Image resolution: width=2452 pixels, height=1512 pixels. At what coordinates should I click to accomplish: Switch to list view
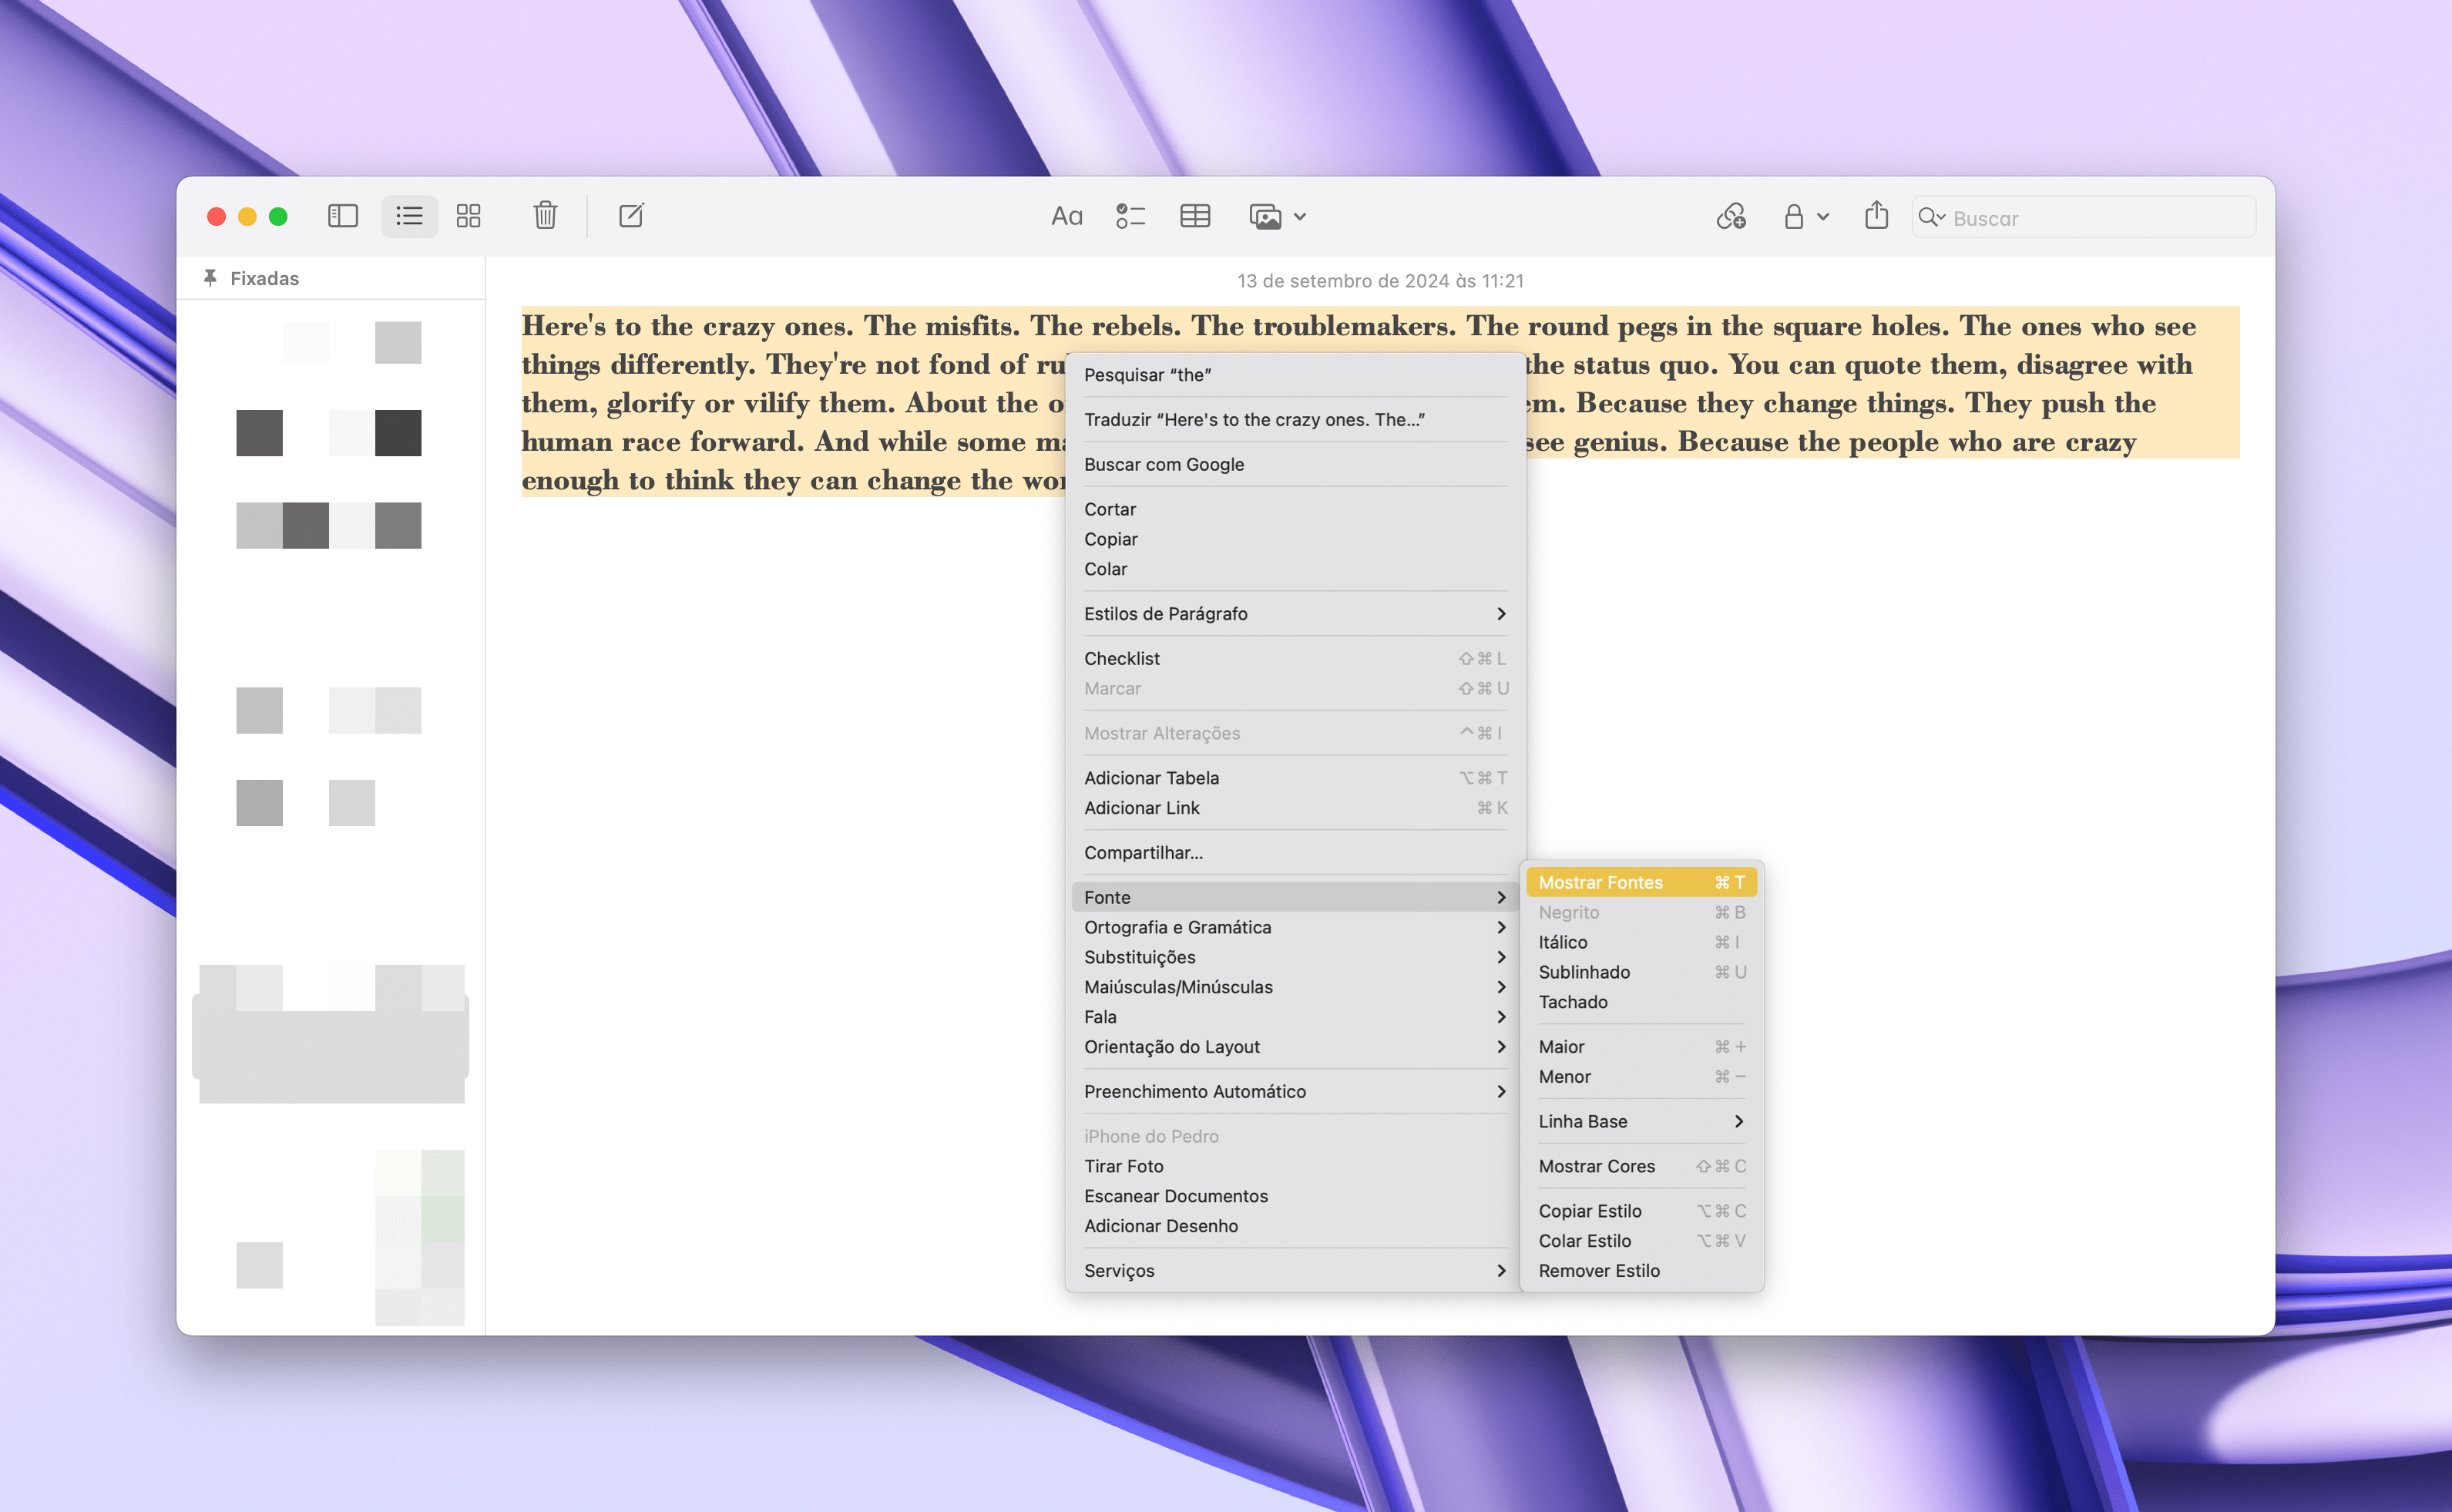(x=409, y=216)
